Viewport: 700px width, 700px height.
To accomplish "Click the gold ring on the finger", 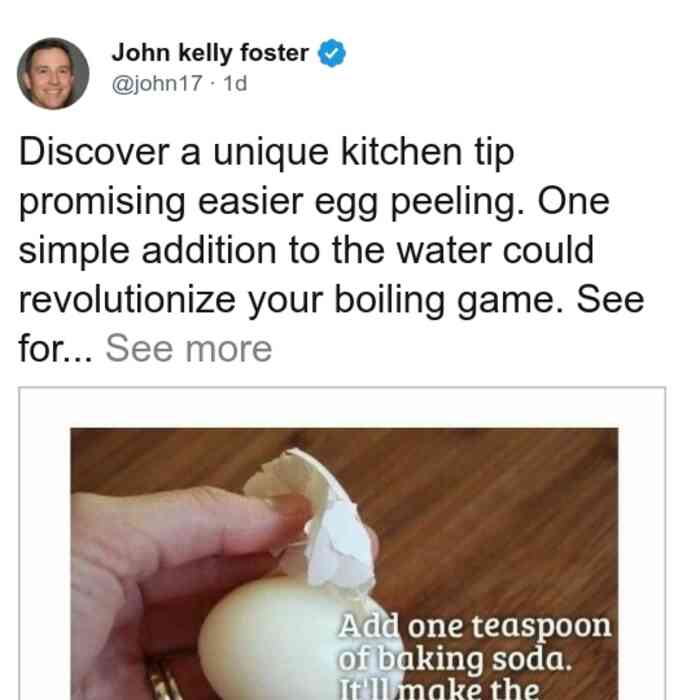I will pyautogui.click(x=165, y=681).
